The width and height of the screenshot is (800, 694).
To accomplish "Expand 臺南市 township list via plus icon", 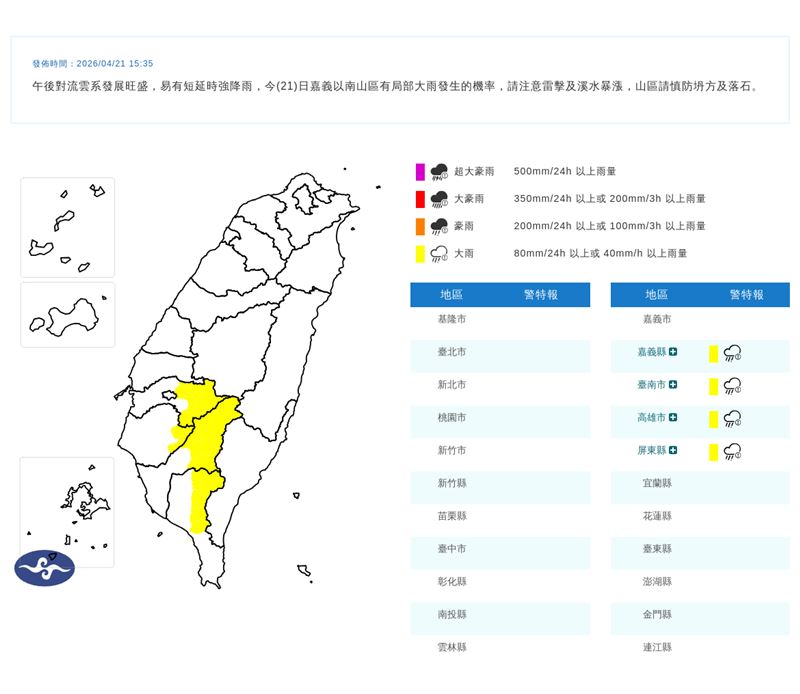I will [674, 385].
